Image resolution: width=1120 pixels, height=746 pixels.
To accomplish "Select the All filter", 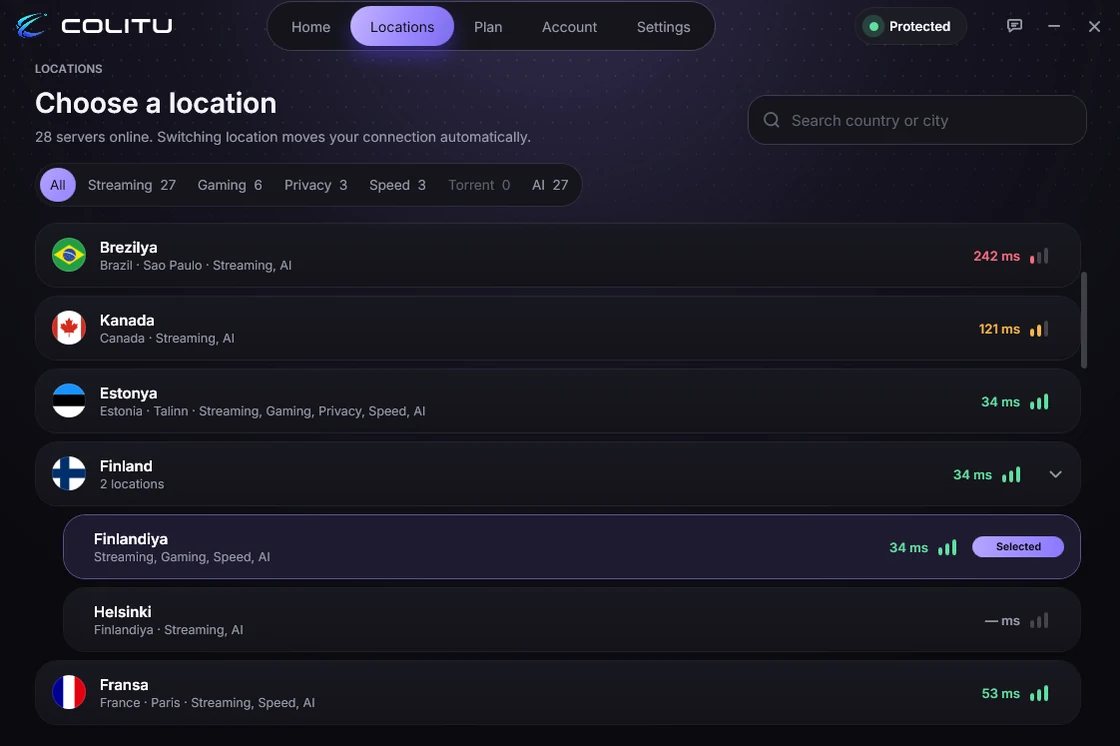I will tap(58, 185).
